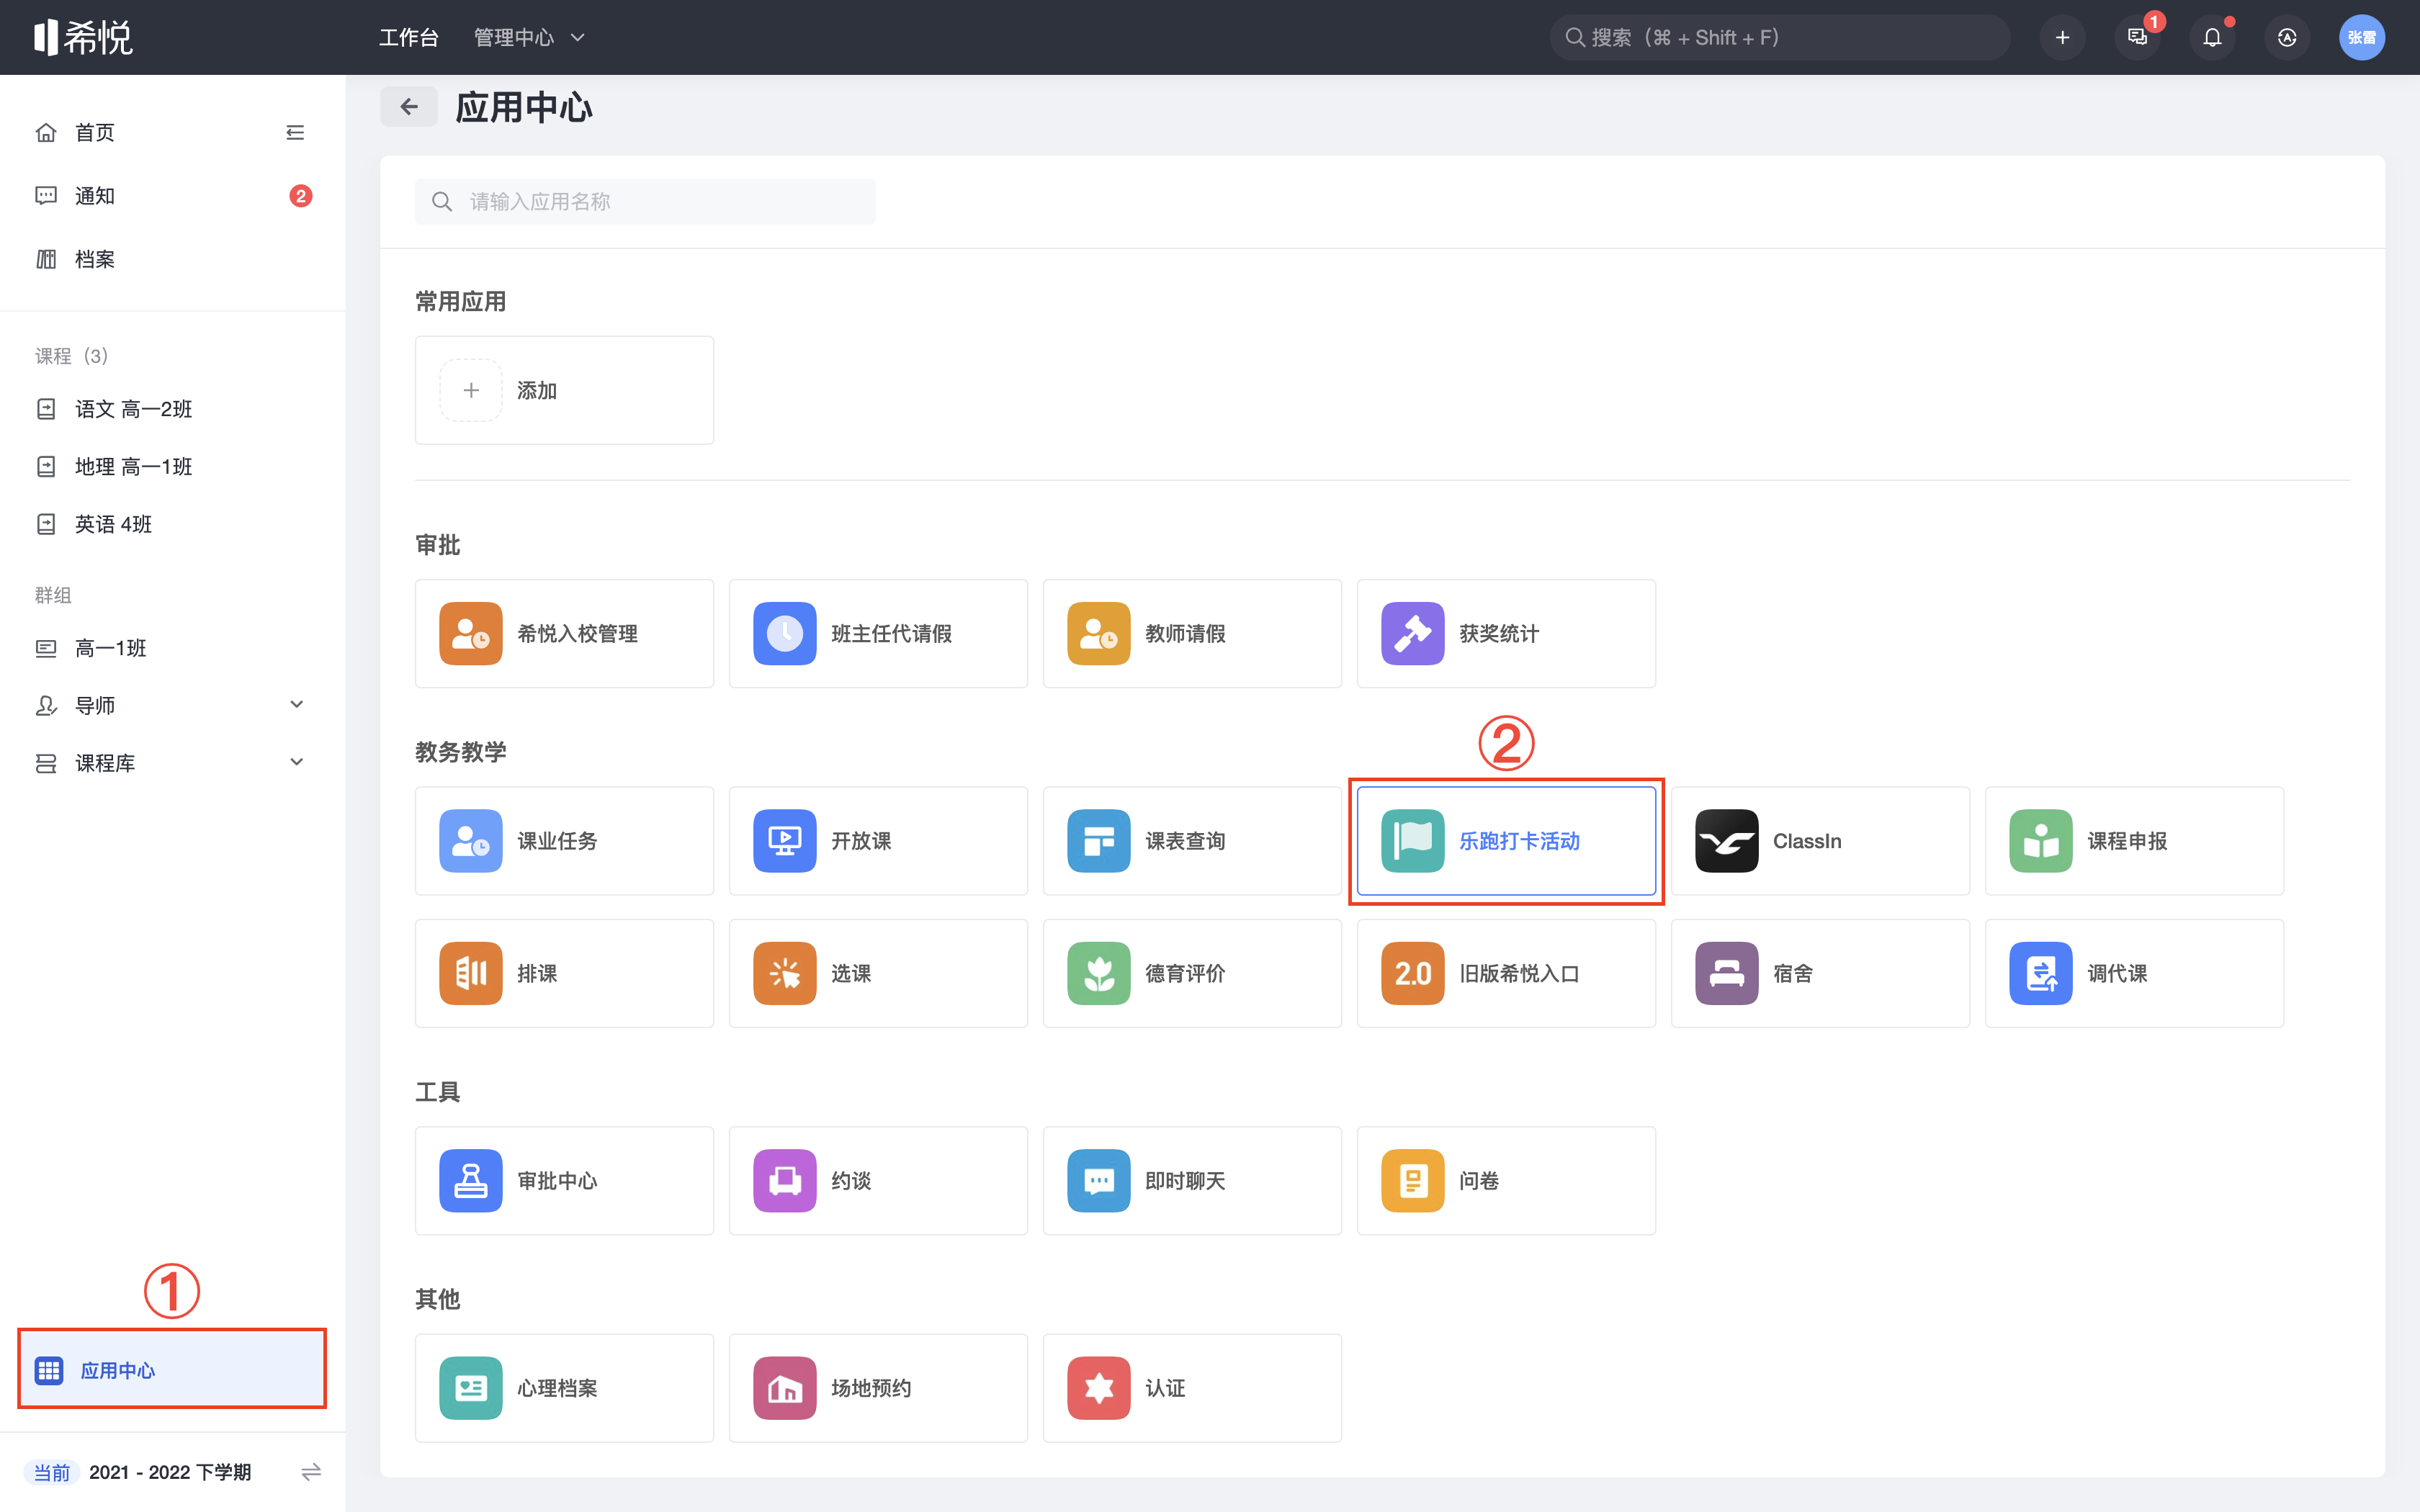Switch to the 工作台 tab
The height and width of the screenshot is (1512, 2420).
[x=409, y=37]
